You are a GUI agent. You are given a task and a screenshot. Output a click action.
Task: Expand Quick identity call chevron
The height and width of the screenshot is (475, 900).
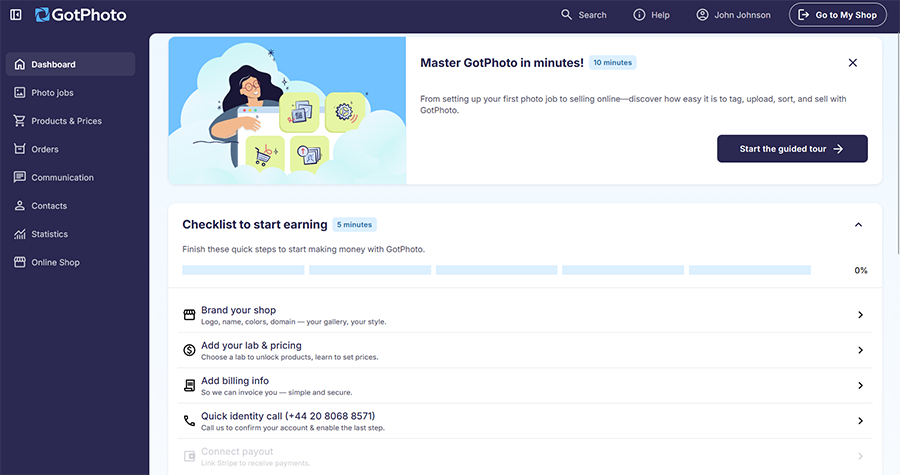pyautogui.click(x=860, y=421)
